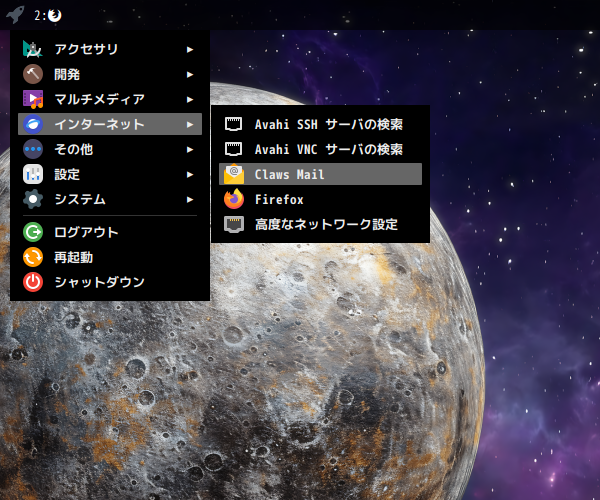
Task: Open the マルチメディア menu entry
Action: 110,99
